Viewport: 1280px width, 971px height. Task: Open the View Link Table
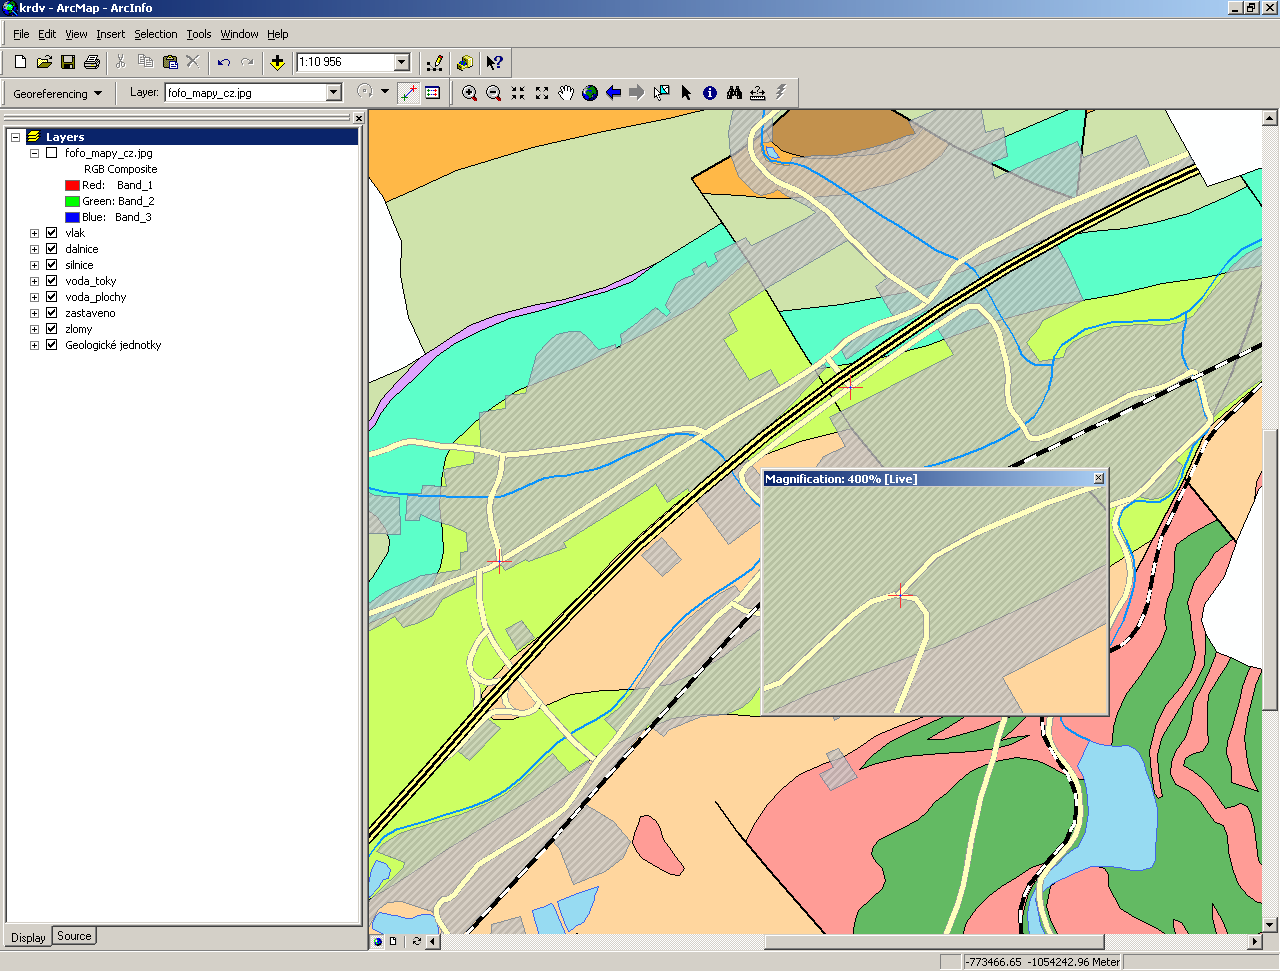coord(432,93)
